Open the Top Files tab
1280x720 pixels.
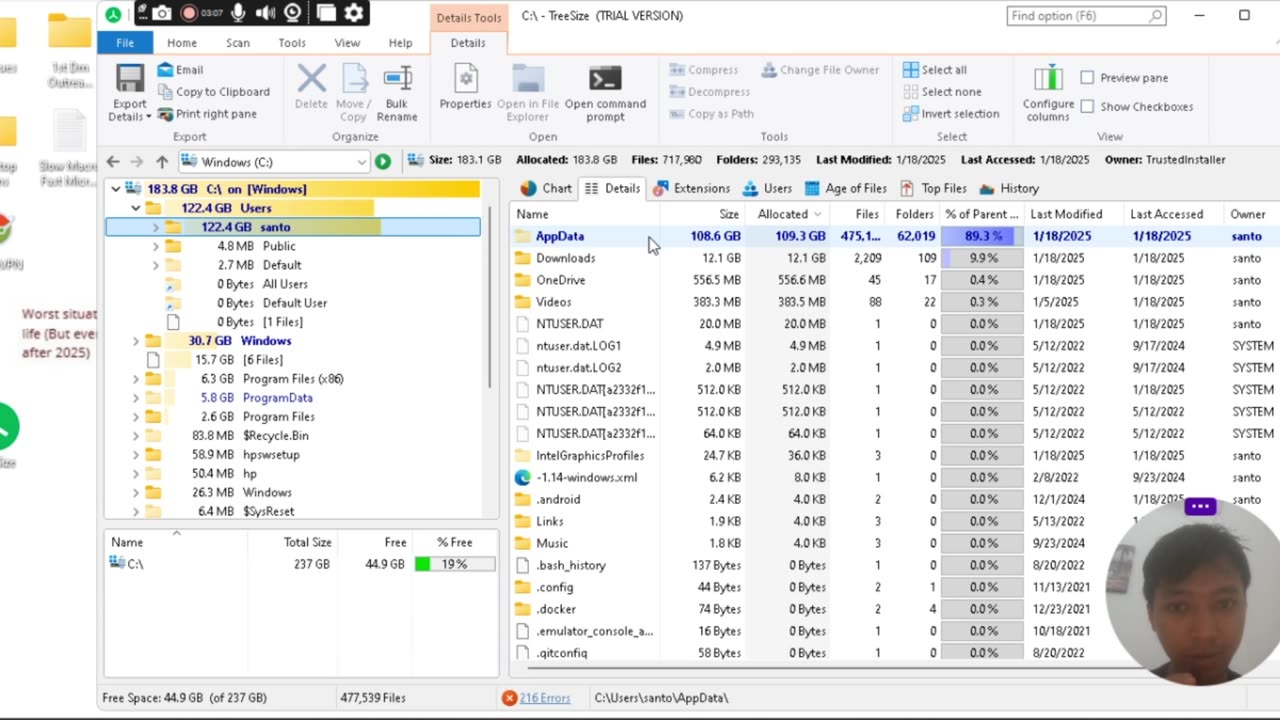point(933,188)
